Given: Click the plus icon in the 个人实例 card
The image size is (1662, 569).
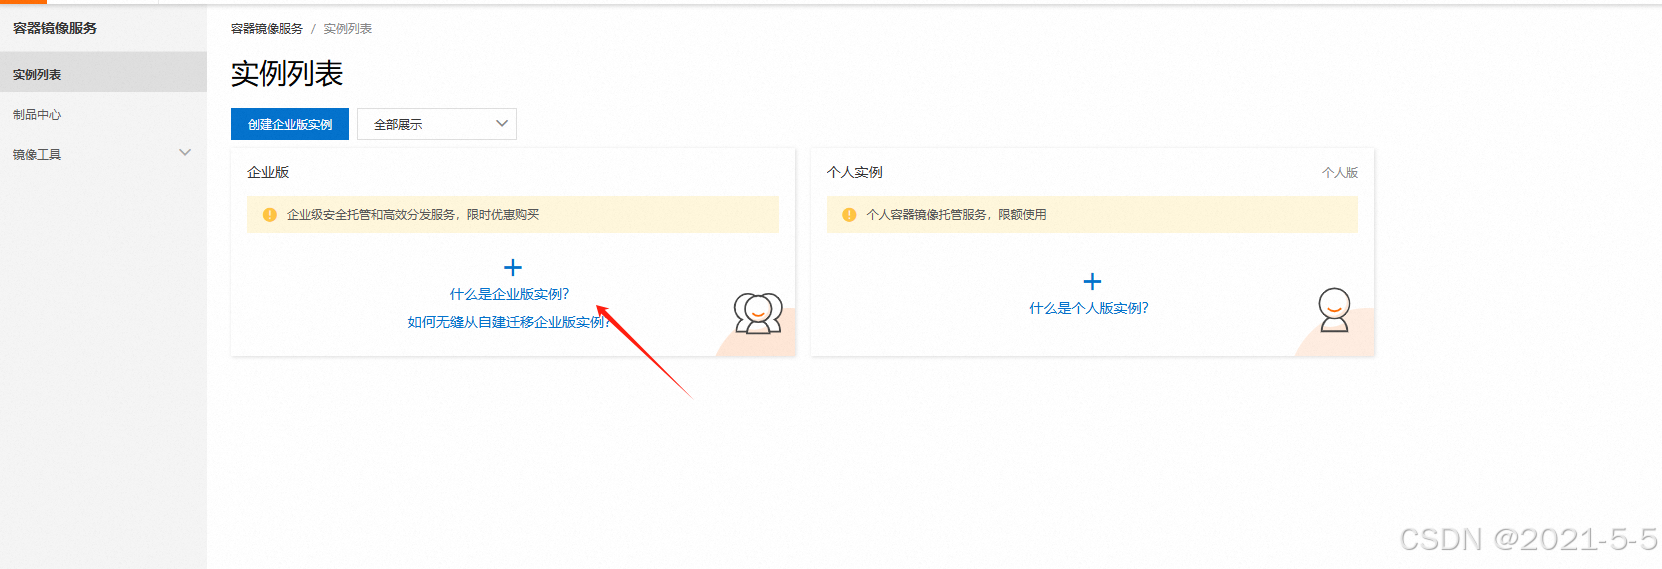Looking at the screenshot, I should 1092,281.
